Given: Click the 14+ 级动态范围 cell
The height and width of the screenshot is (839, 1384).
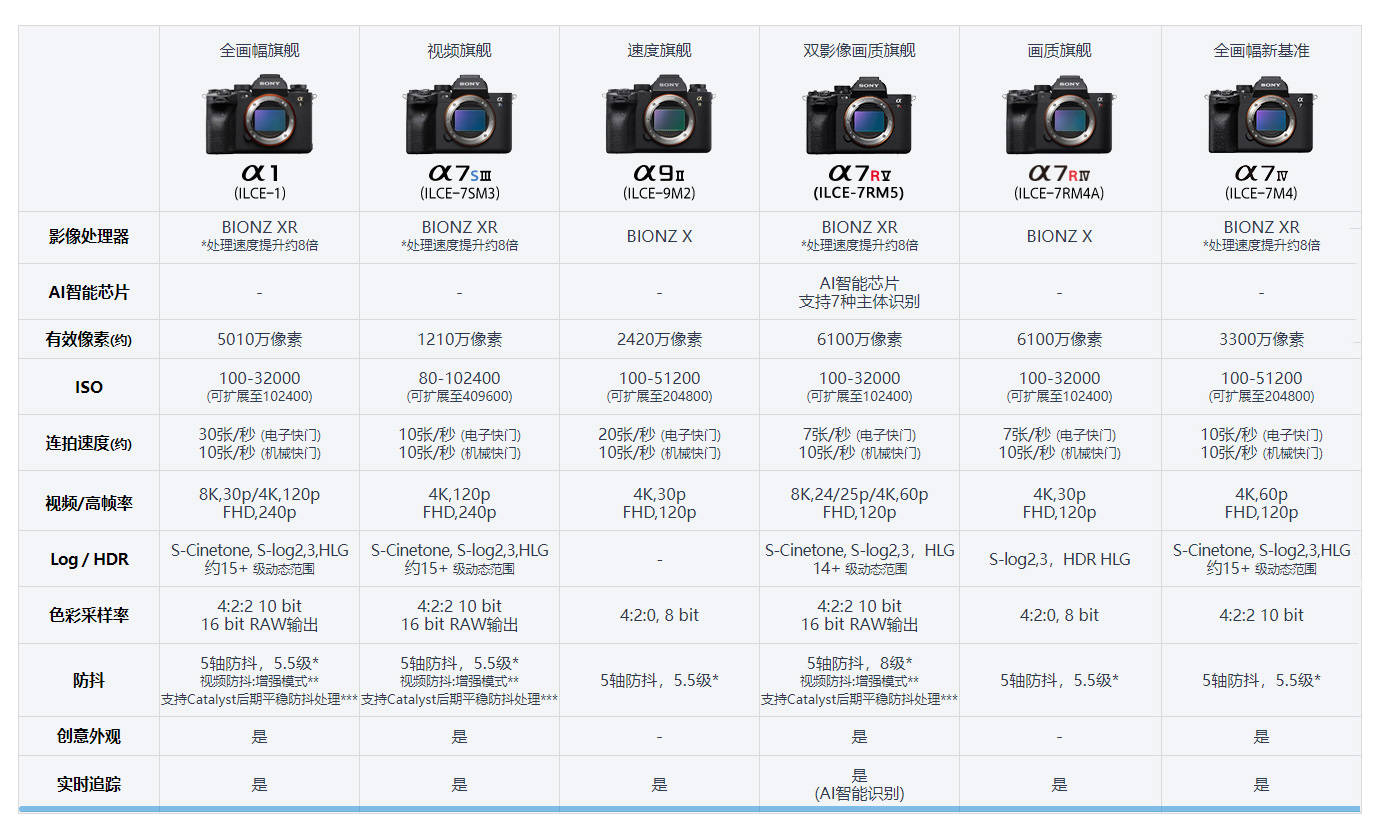Looking at the screenshot, I should pyautogui.click(x=860, y=569).
